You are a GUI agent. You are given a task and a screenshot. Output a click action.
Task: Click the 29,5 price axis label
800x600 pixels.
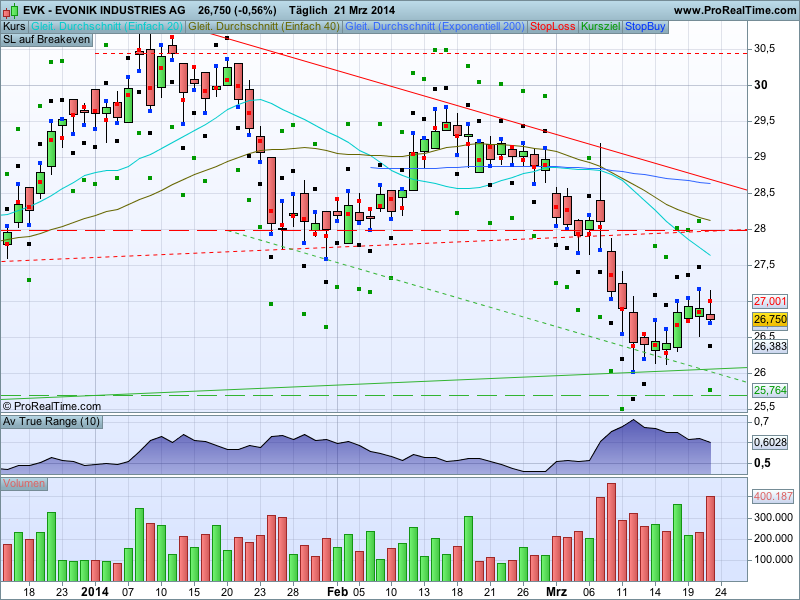(x=764, y=120)
